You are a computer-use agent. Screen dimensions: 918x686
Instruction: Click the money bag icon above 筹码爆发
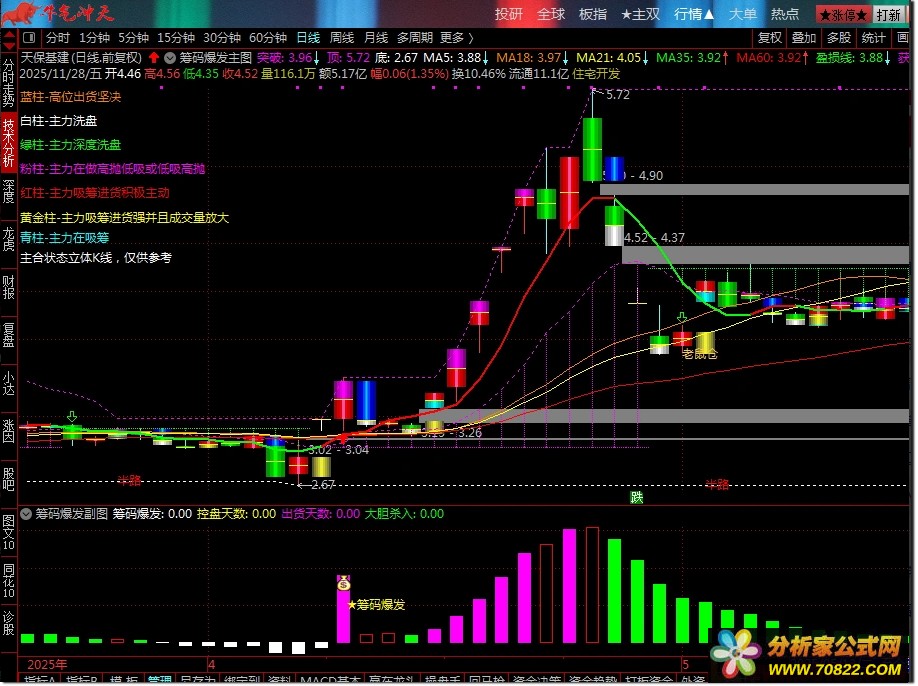click(344, 582)
